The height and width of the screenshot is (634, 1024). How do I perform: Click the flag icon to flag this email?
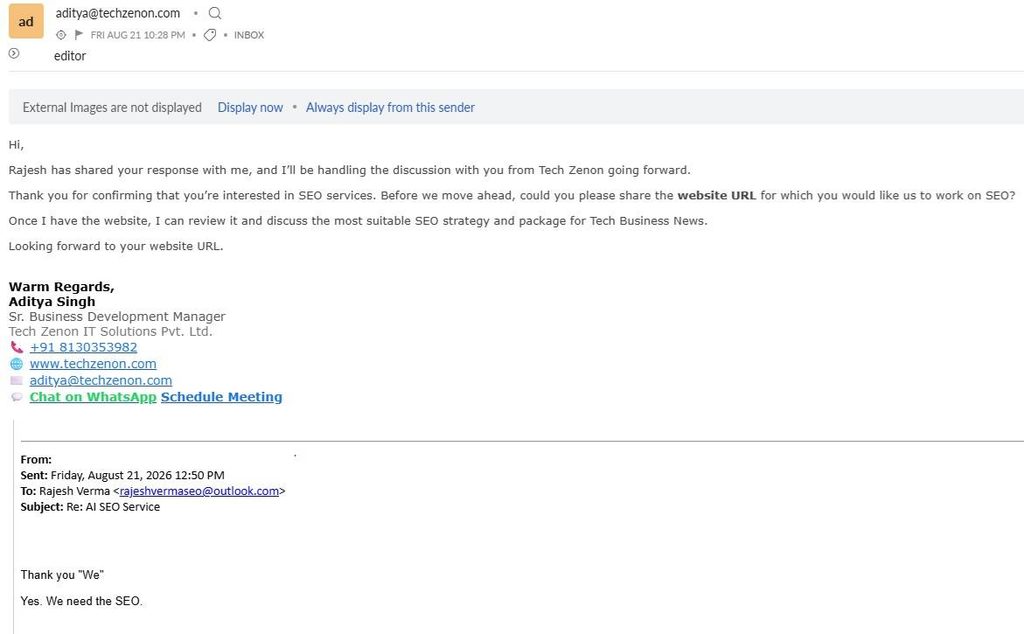click(x=79, y=35)
